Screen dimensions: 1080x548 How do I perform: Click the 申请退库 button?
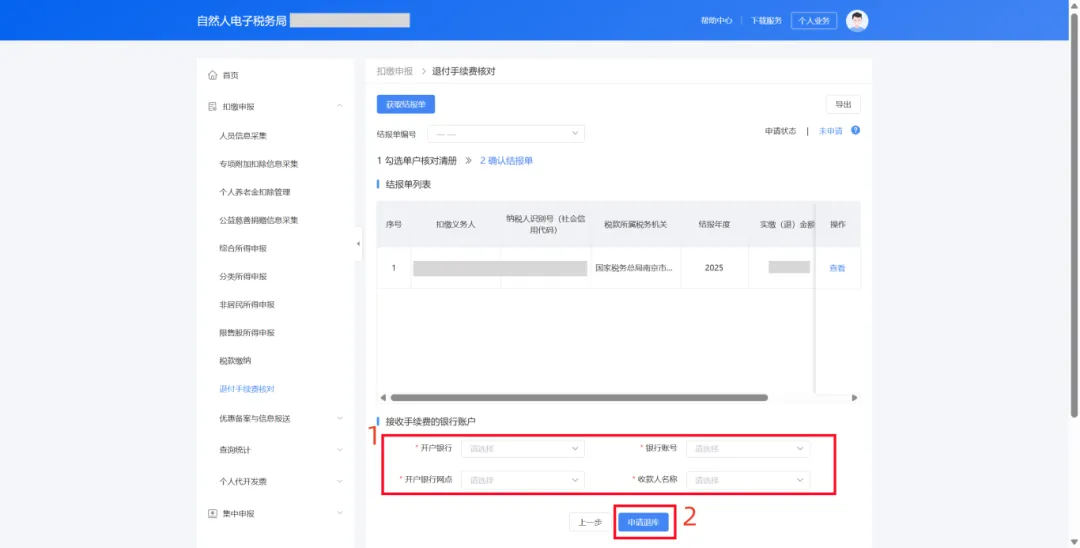click(x=642, y=522)
